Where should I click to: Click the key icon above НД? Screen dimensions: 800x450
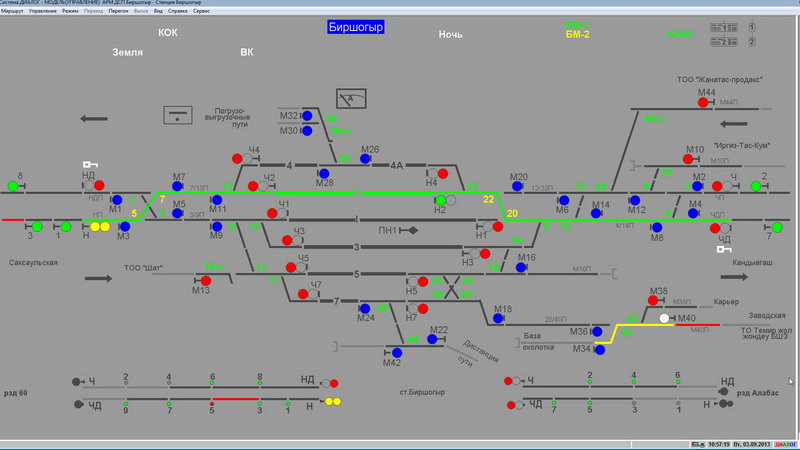click(90, 164)
